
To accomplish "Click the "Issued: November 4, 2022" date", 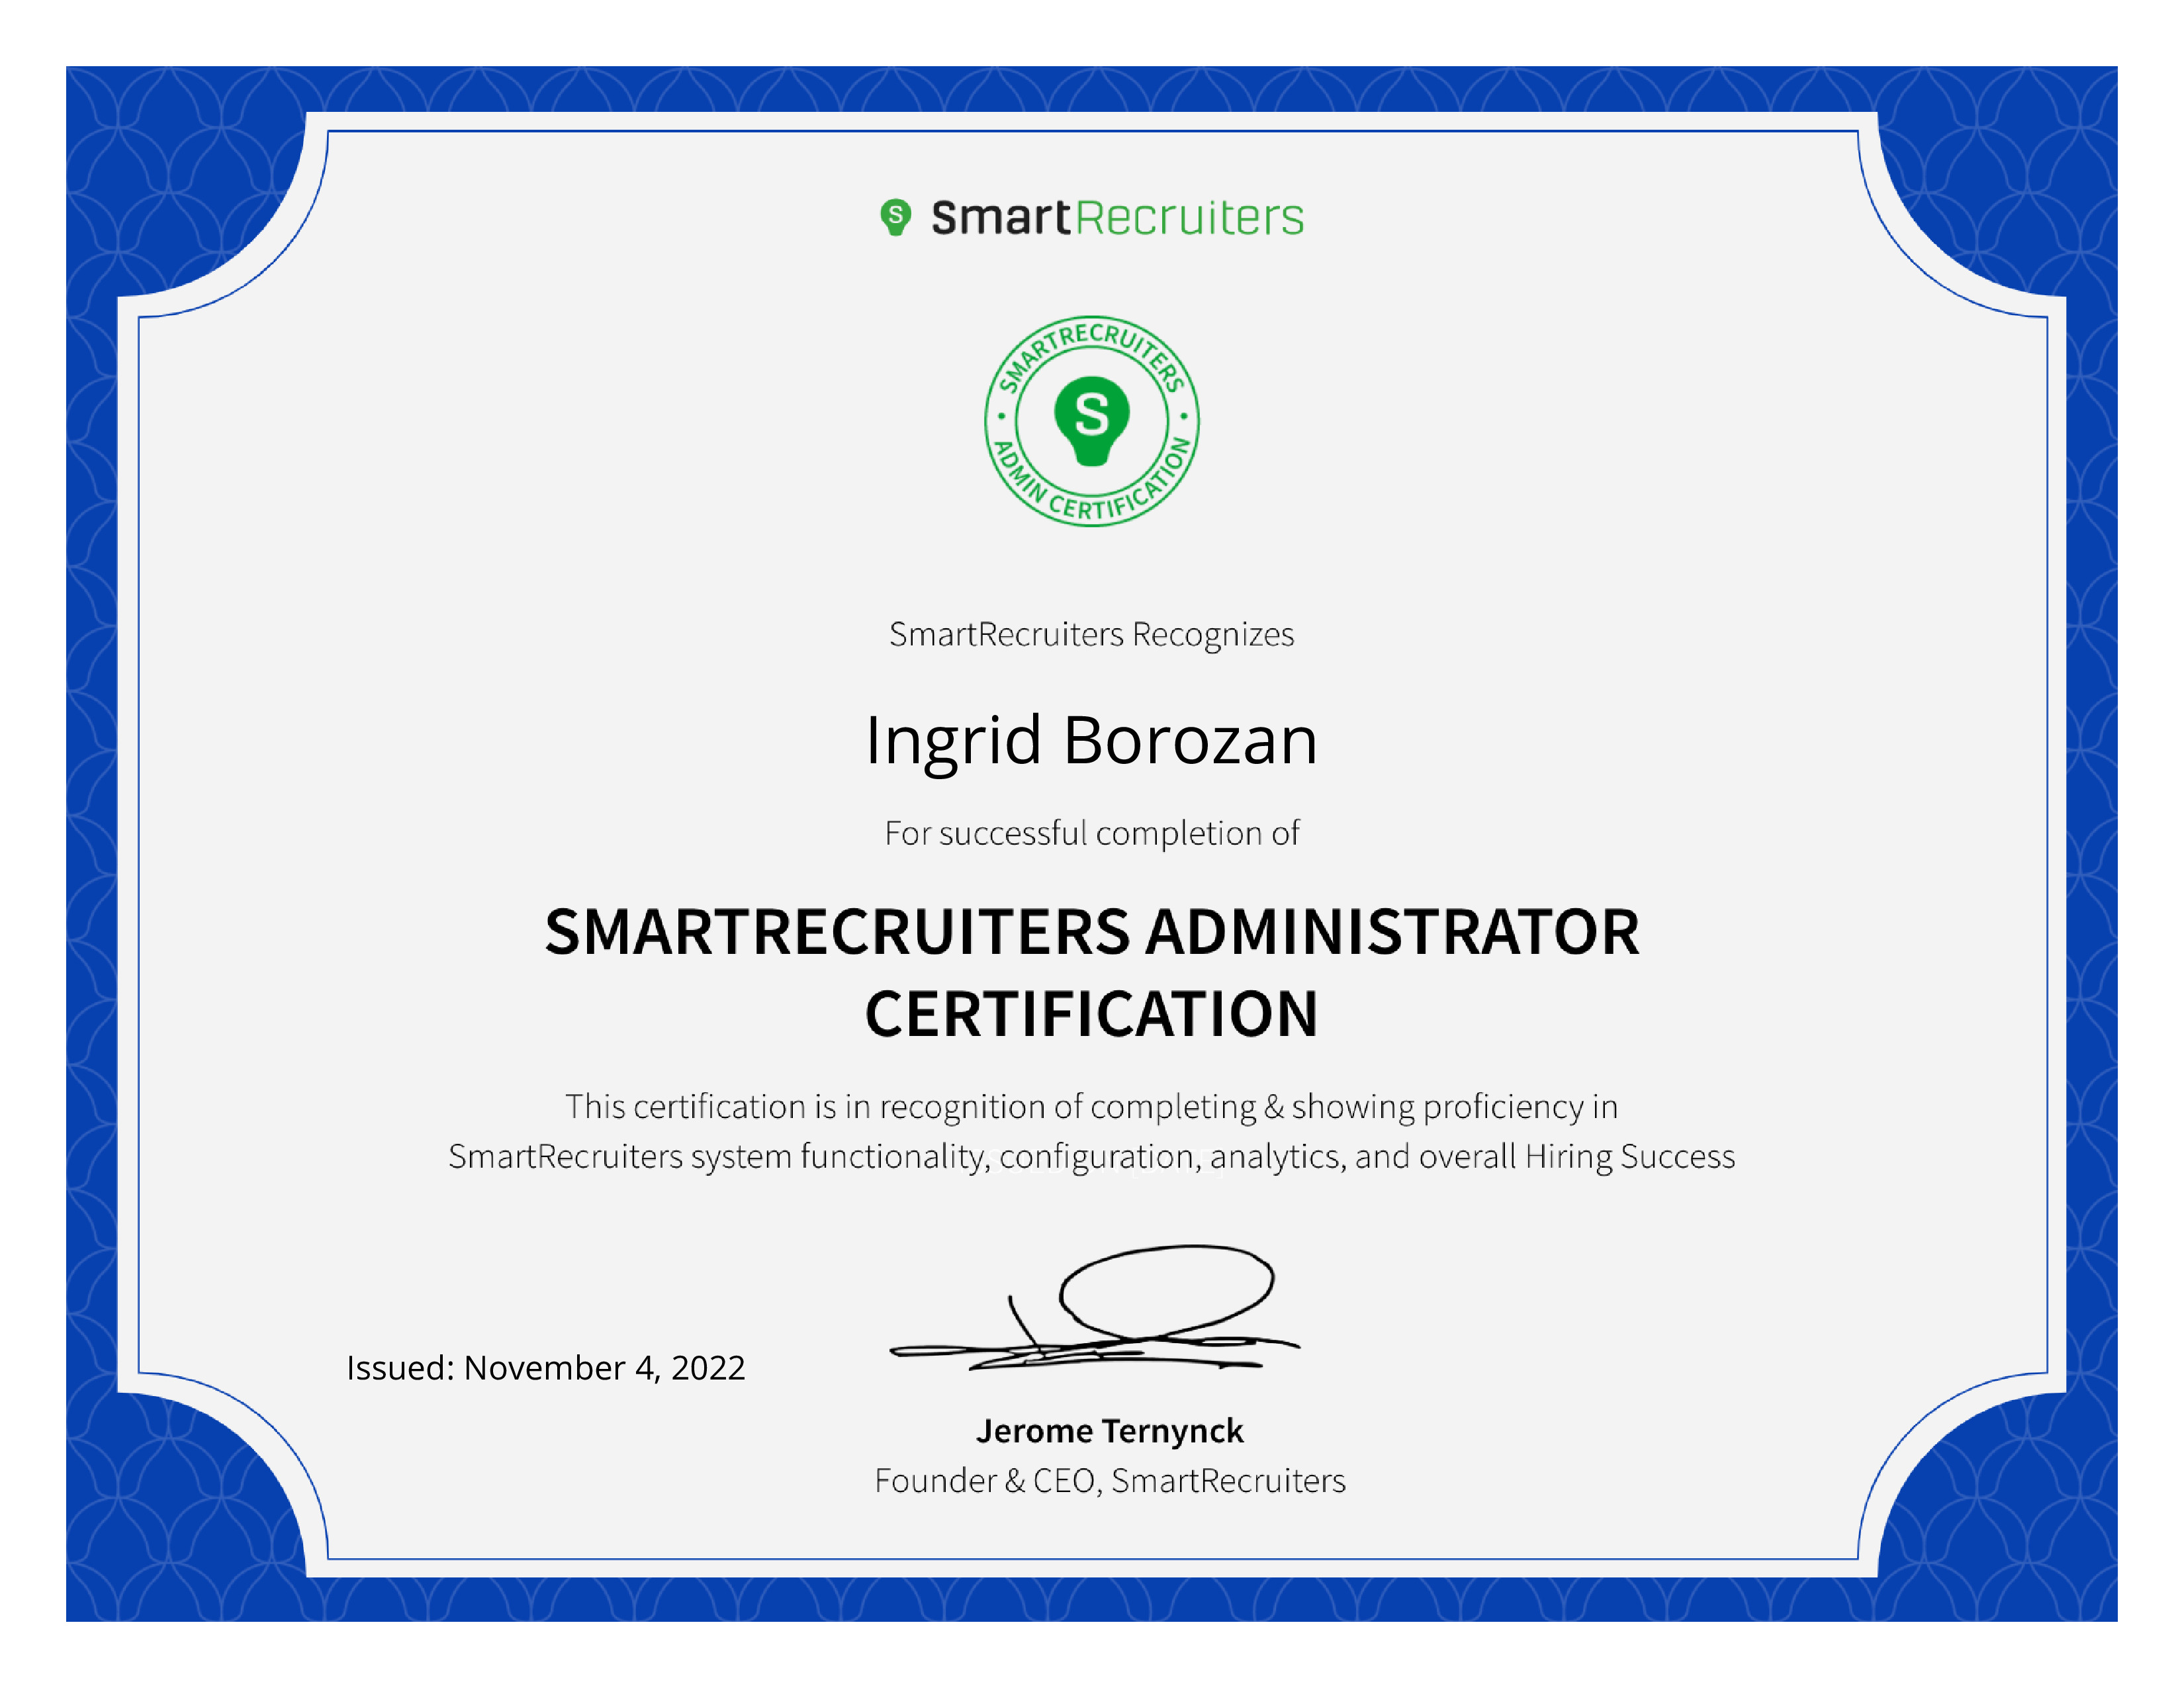I will click(546, 1367).
